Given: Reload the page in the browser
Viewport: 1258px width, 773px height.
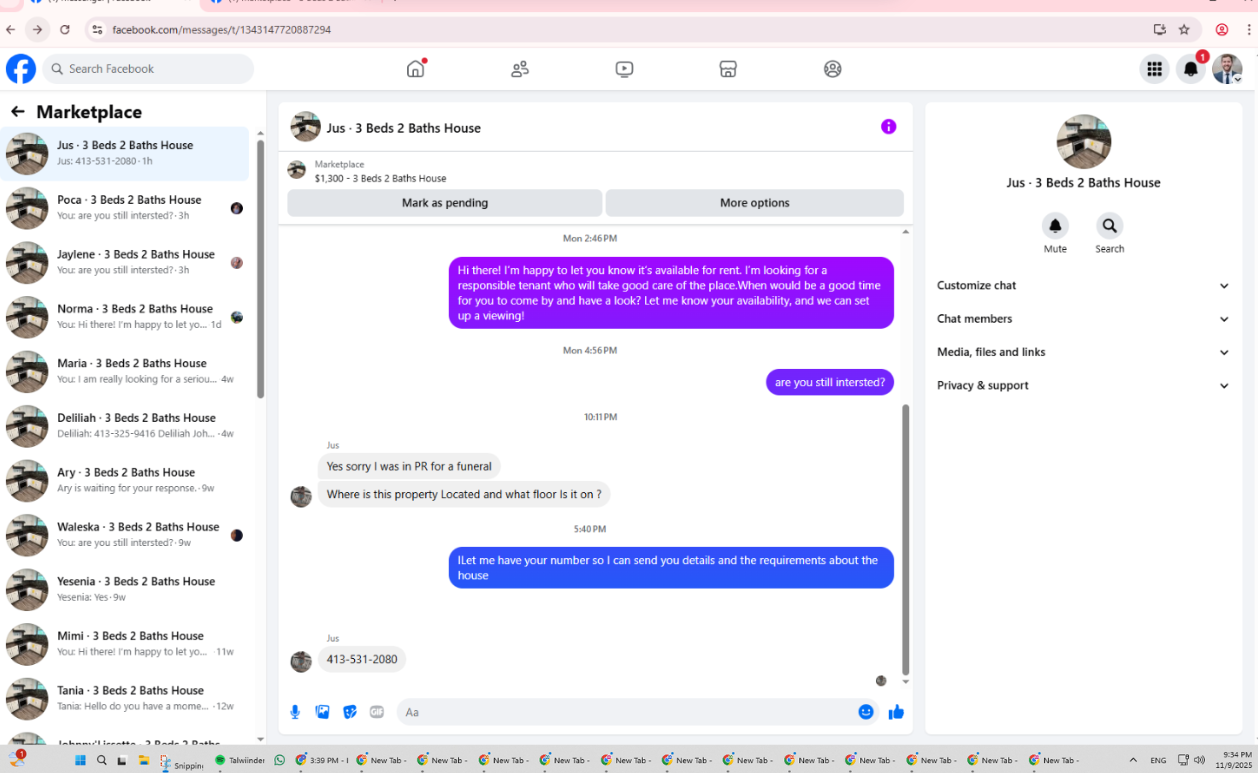Looking at the screenshot, I should pos(65,30).
